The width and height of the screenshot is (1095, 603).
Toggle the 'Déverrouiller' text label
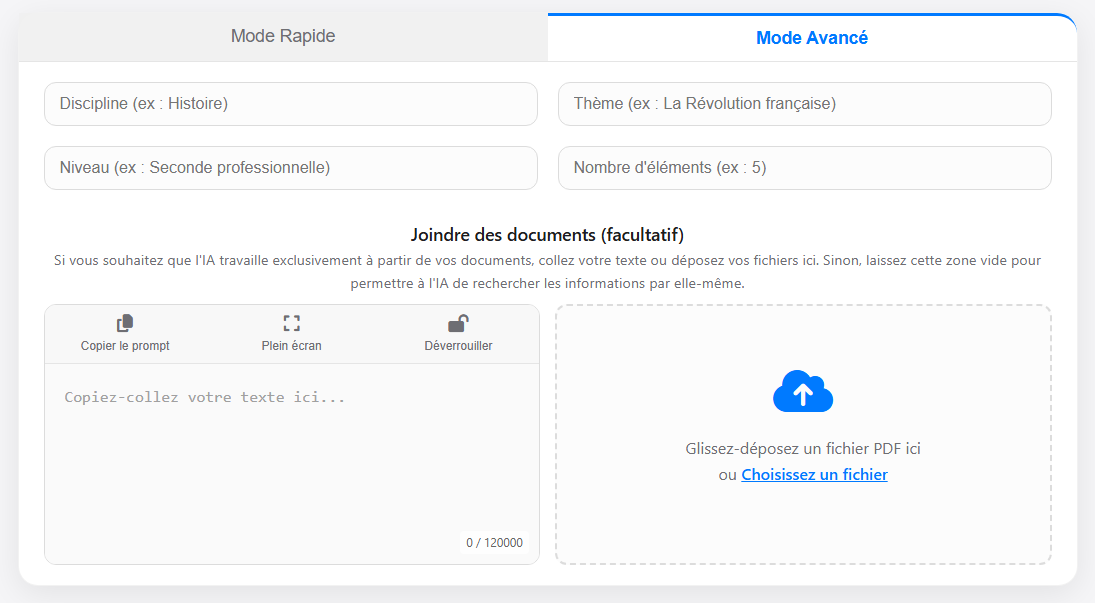(x=458, y=346)
